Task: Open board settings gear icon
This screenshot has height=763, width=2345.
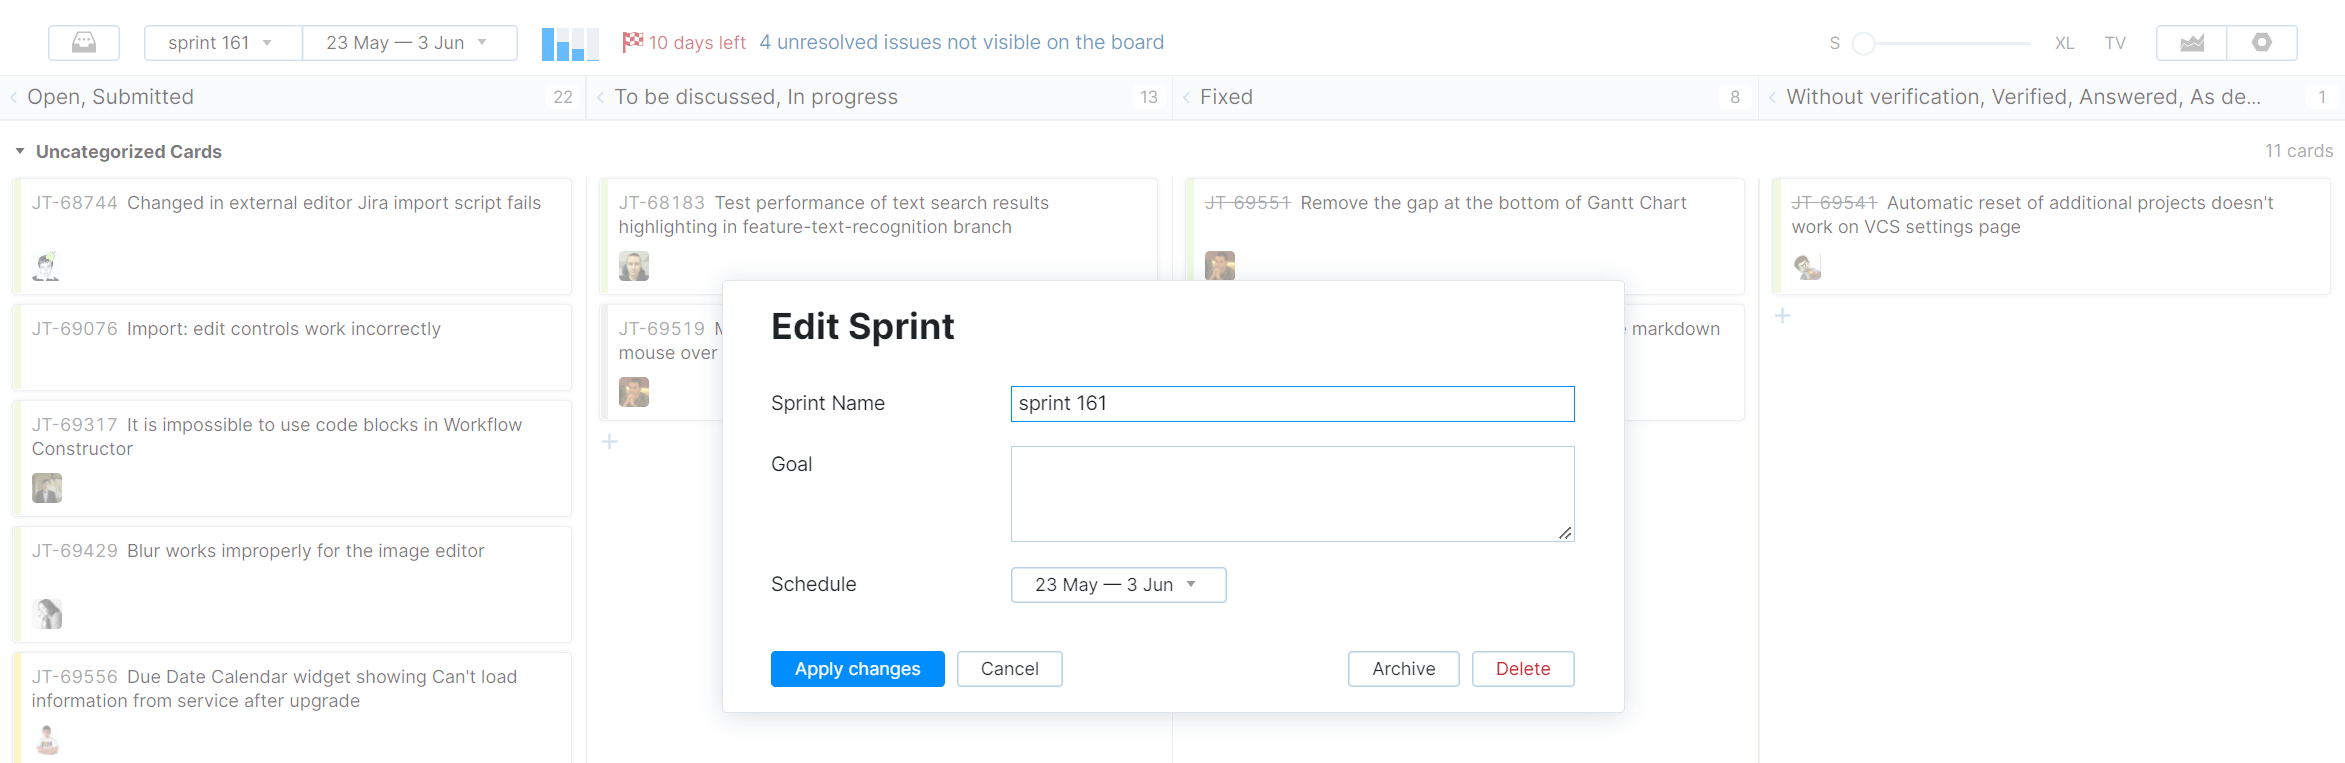Action: tap(2262, 43)
